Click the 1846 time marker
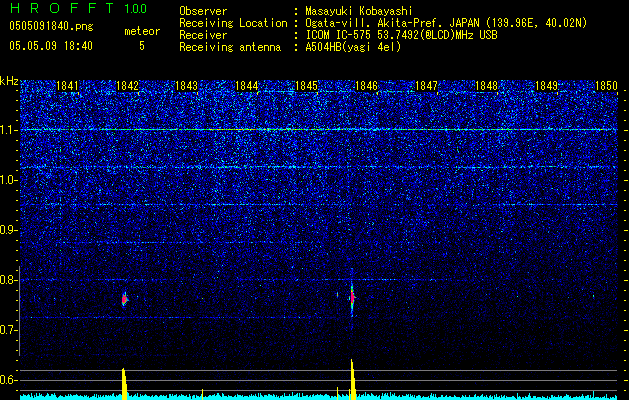629x400 pixels. pyautogui.click(x=367, y=85)
